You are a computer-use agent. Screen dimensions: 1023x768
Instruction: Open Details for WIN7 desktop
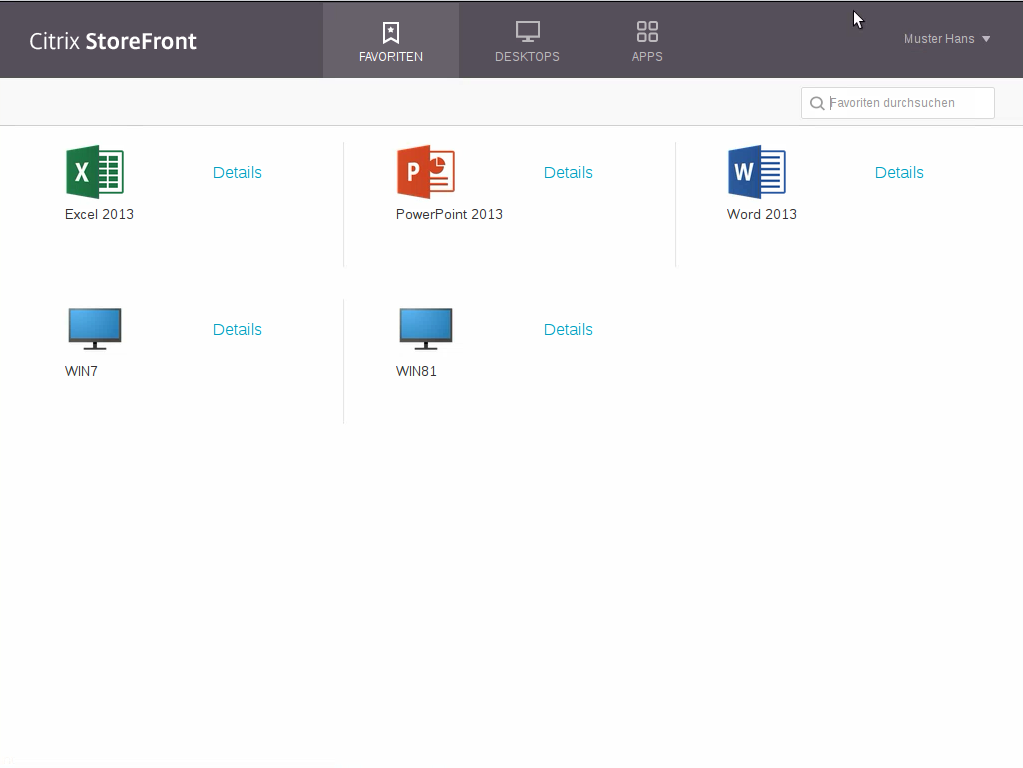pos(237,329)
